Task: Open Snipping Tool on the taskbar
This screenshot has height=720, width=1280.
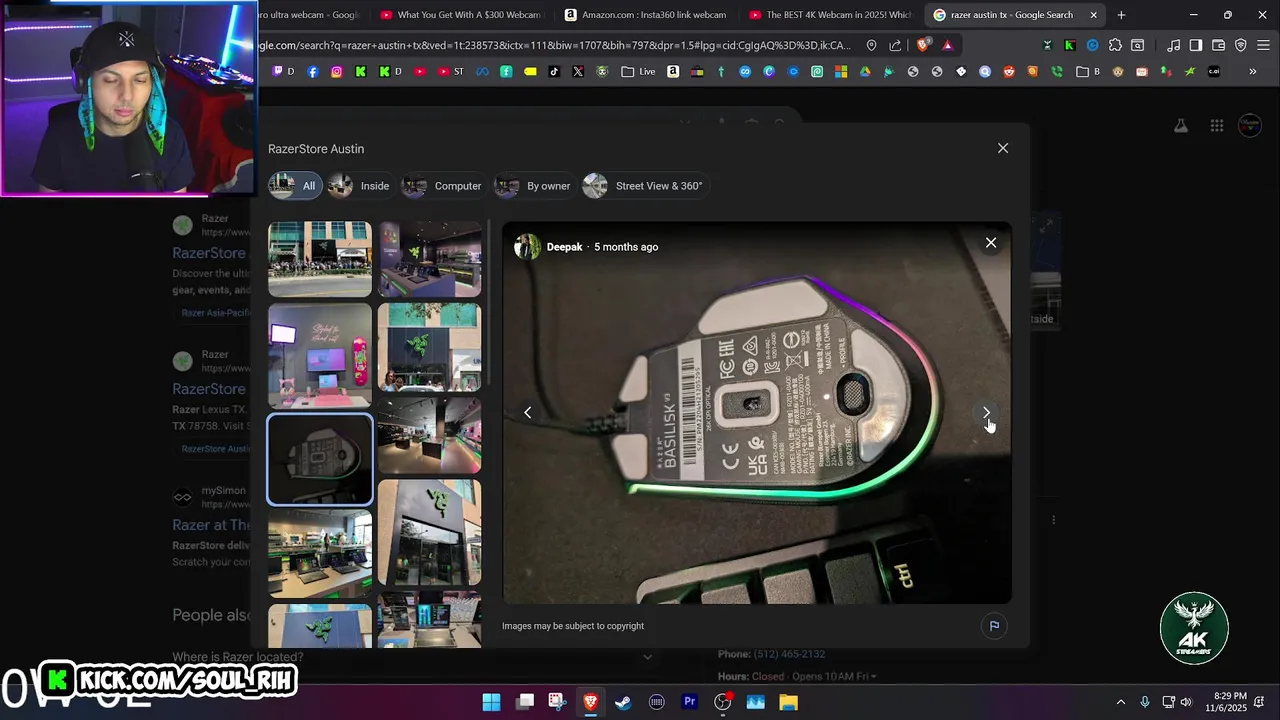Action: coord(557,702)
